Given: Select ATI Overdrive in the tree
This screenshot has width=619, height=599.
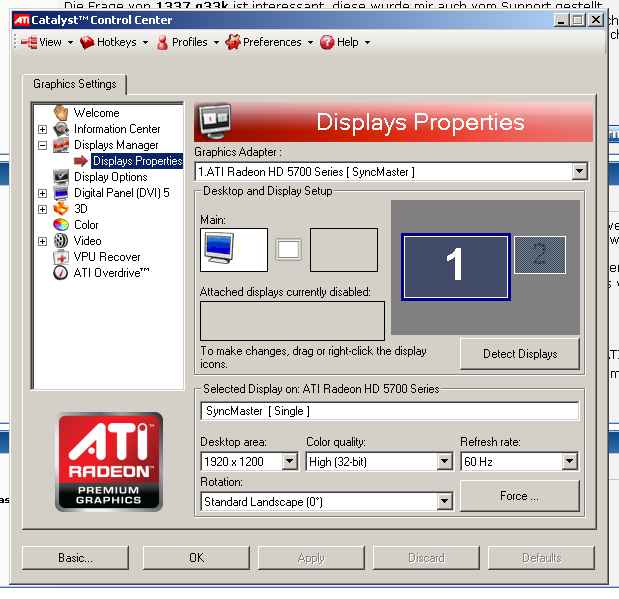Looking at the screenshot, I should tap(112, 273).
